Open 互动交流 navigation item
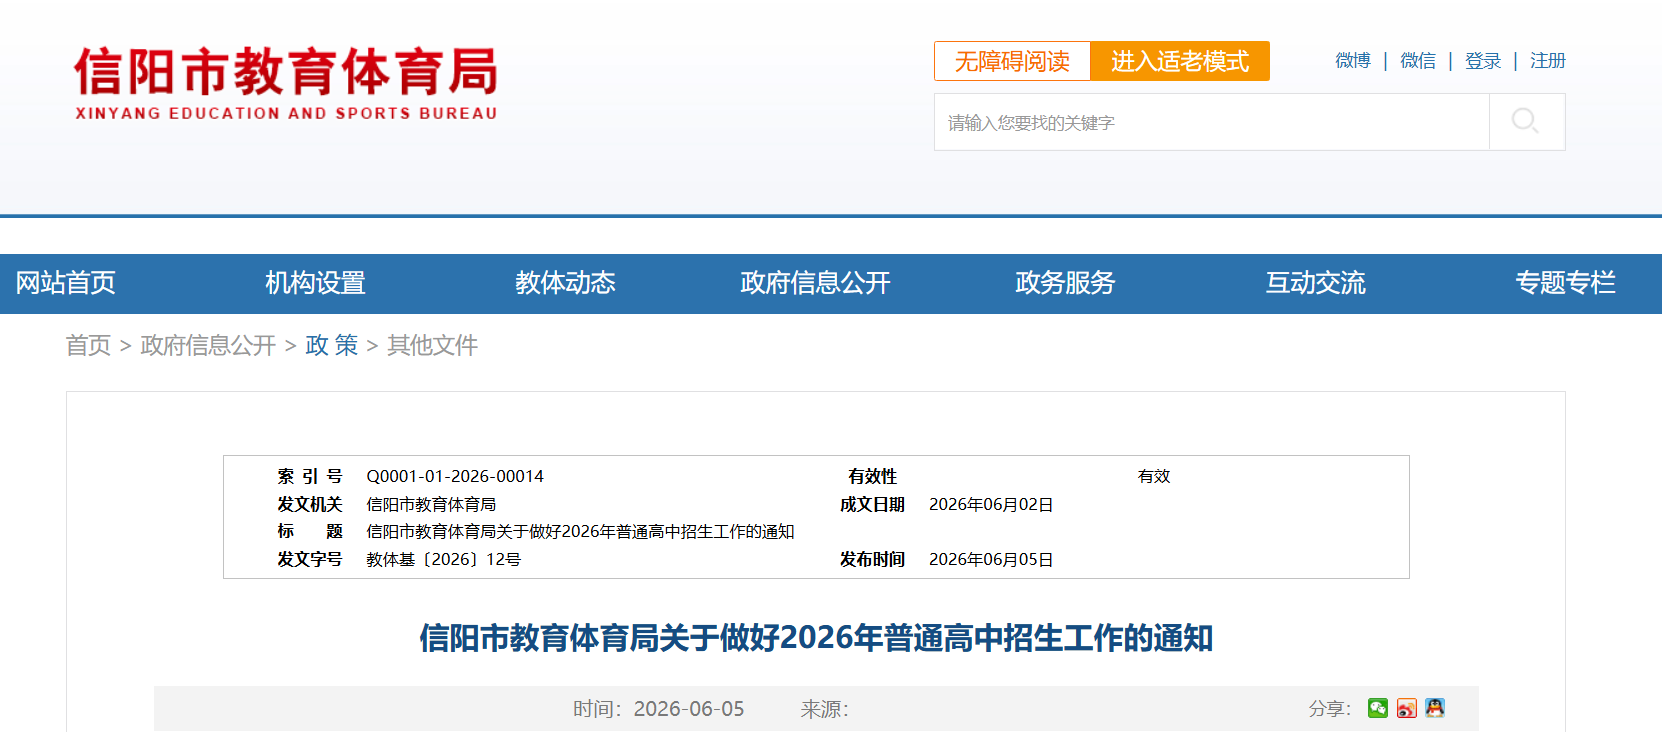 (1315, 283)
